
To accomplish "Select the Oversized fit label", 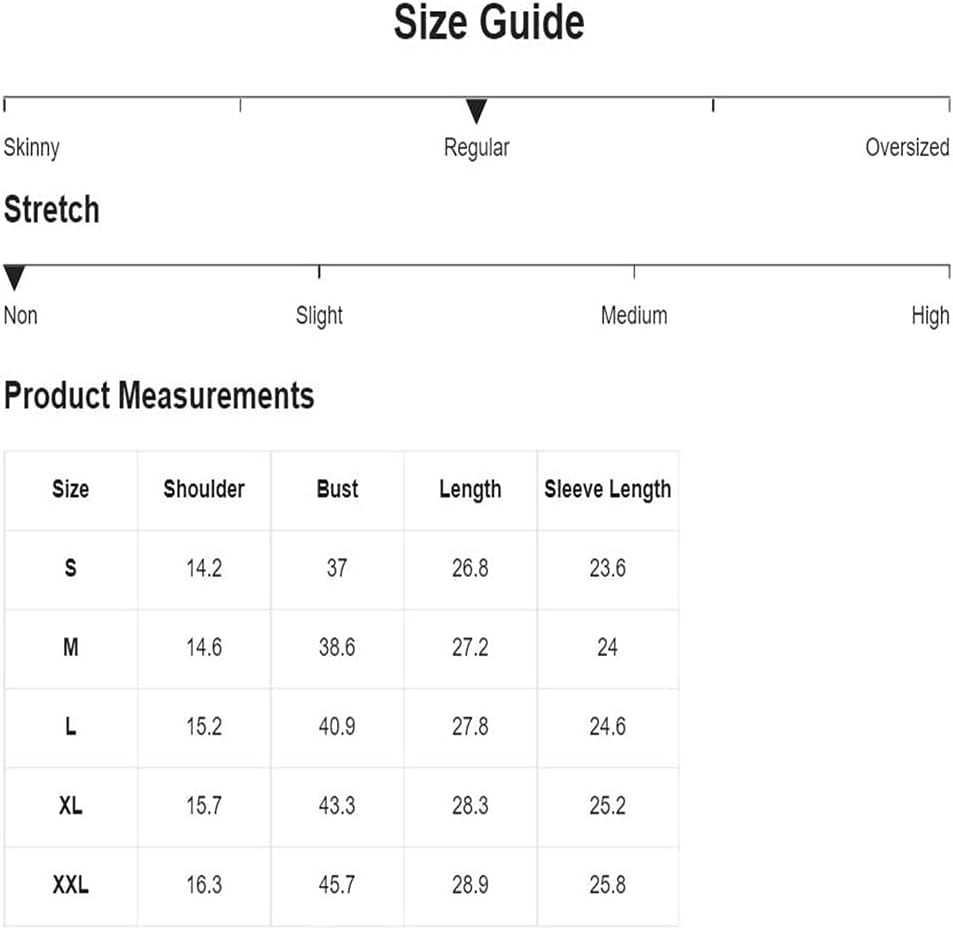I will pyautogui.click(x=907, y=147).
